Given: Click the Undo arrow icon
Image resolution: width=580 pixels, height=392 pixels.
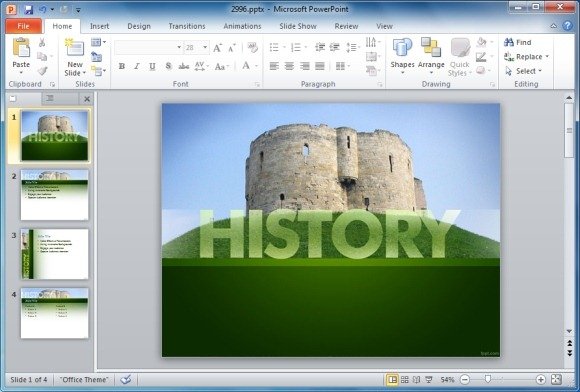Looking at the screenshot, I should (x=43, y=9).
